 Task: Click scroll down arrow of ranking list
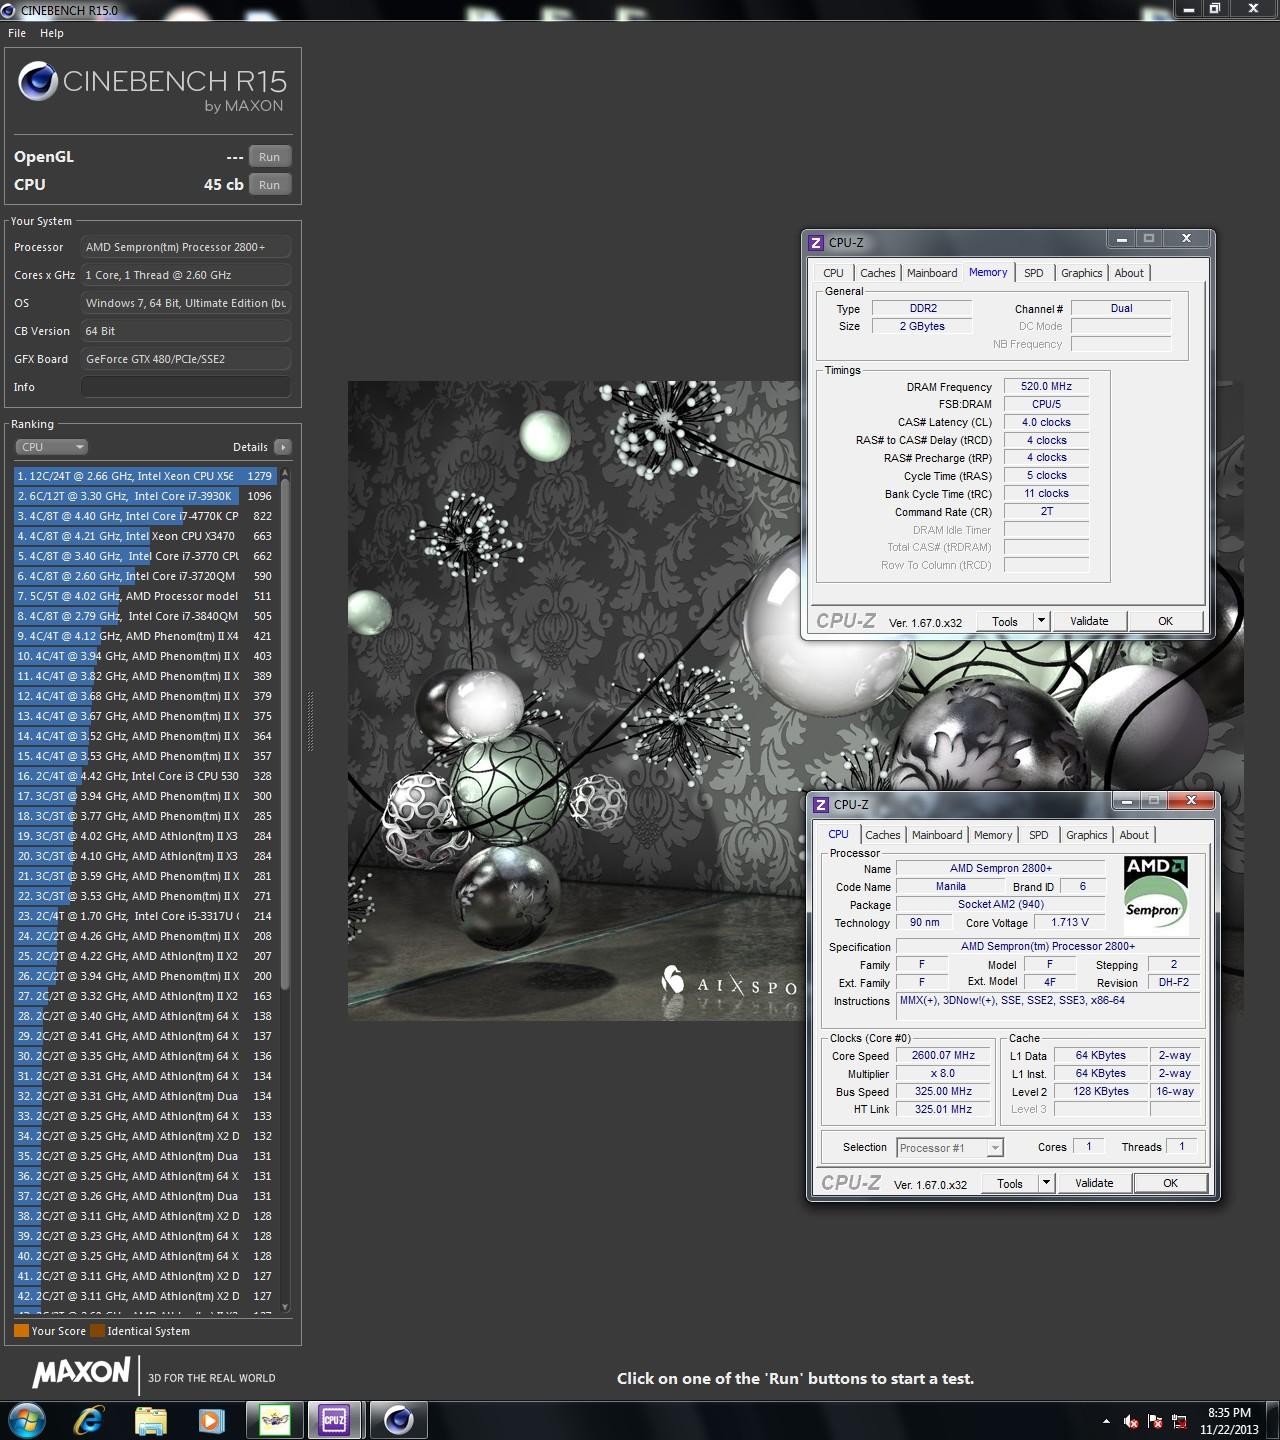pyautogui.click(x=285, y=1306)
